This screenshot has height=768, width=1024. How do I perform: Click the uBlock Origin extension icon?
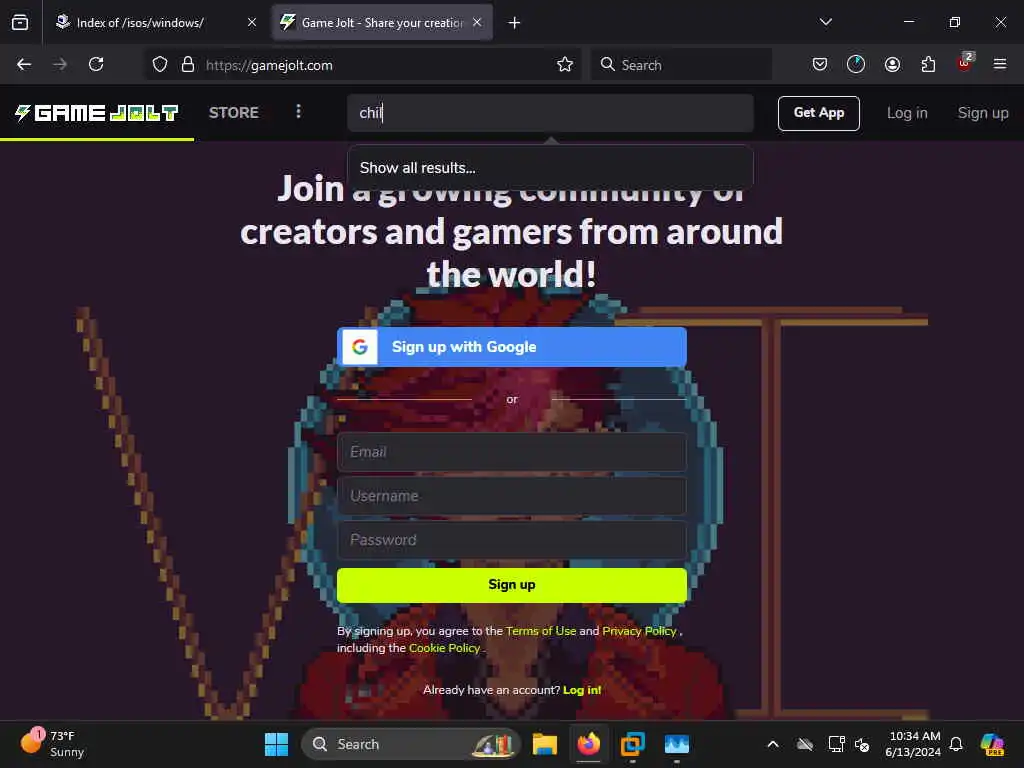965,63
